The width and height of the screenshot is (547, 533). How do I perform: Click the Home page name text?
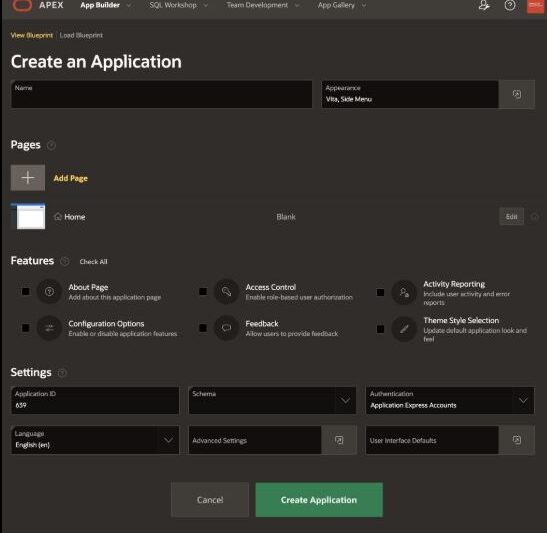click(75, 217)
